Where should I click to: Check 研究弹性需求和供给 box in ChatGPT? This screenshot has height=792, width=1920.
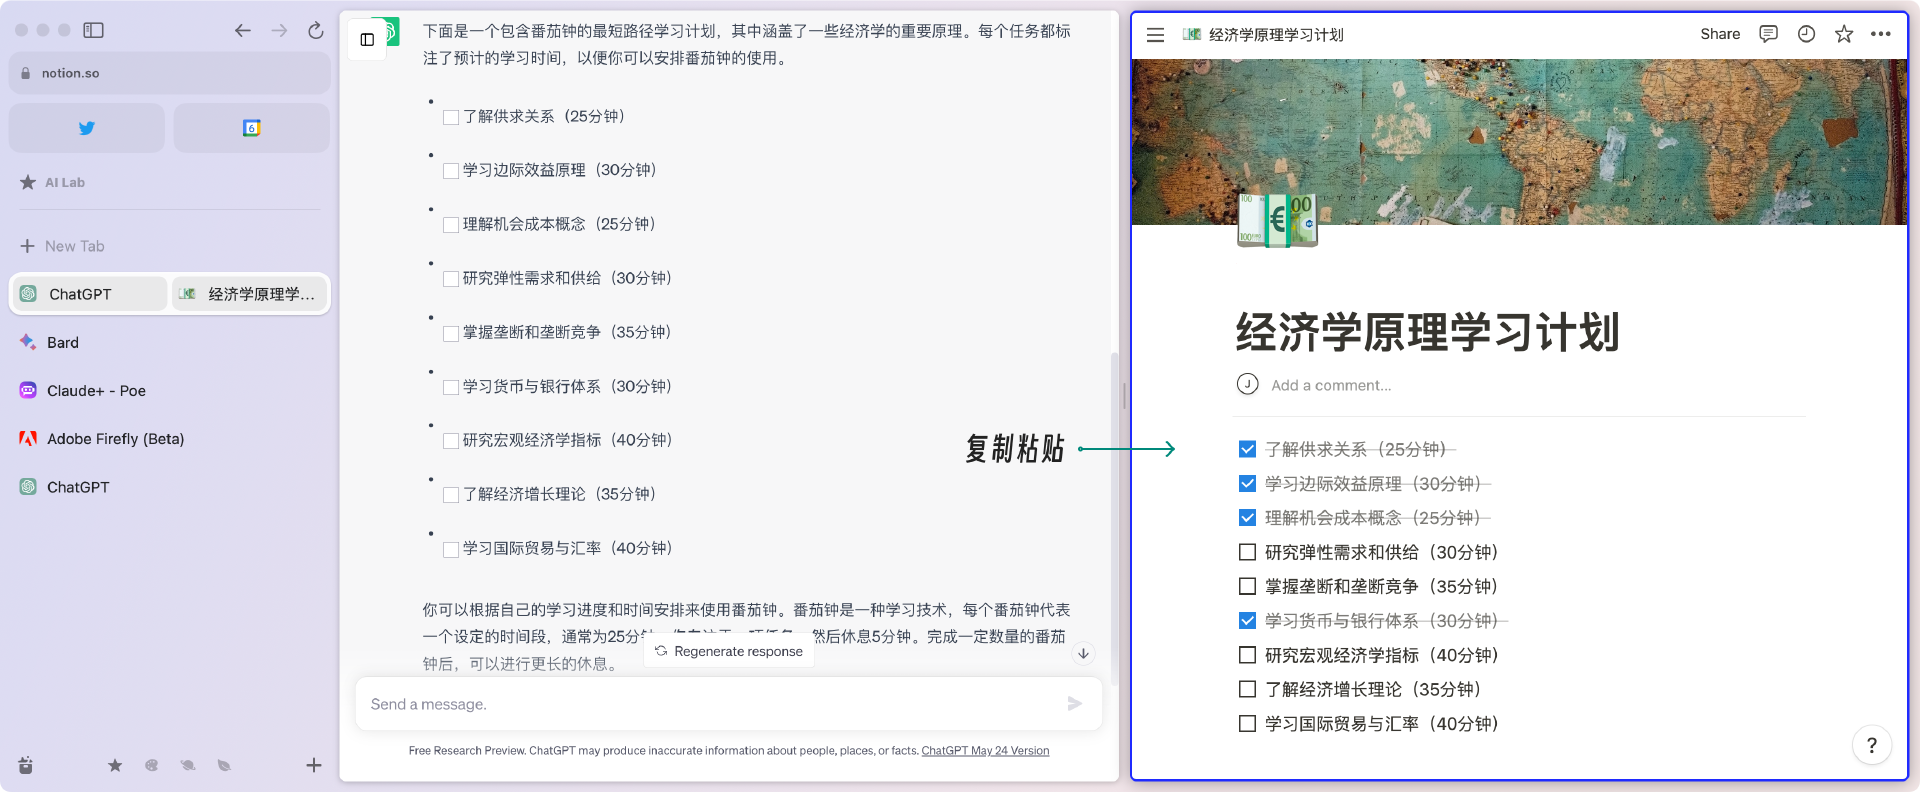coord(451,279)
